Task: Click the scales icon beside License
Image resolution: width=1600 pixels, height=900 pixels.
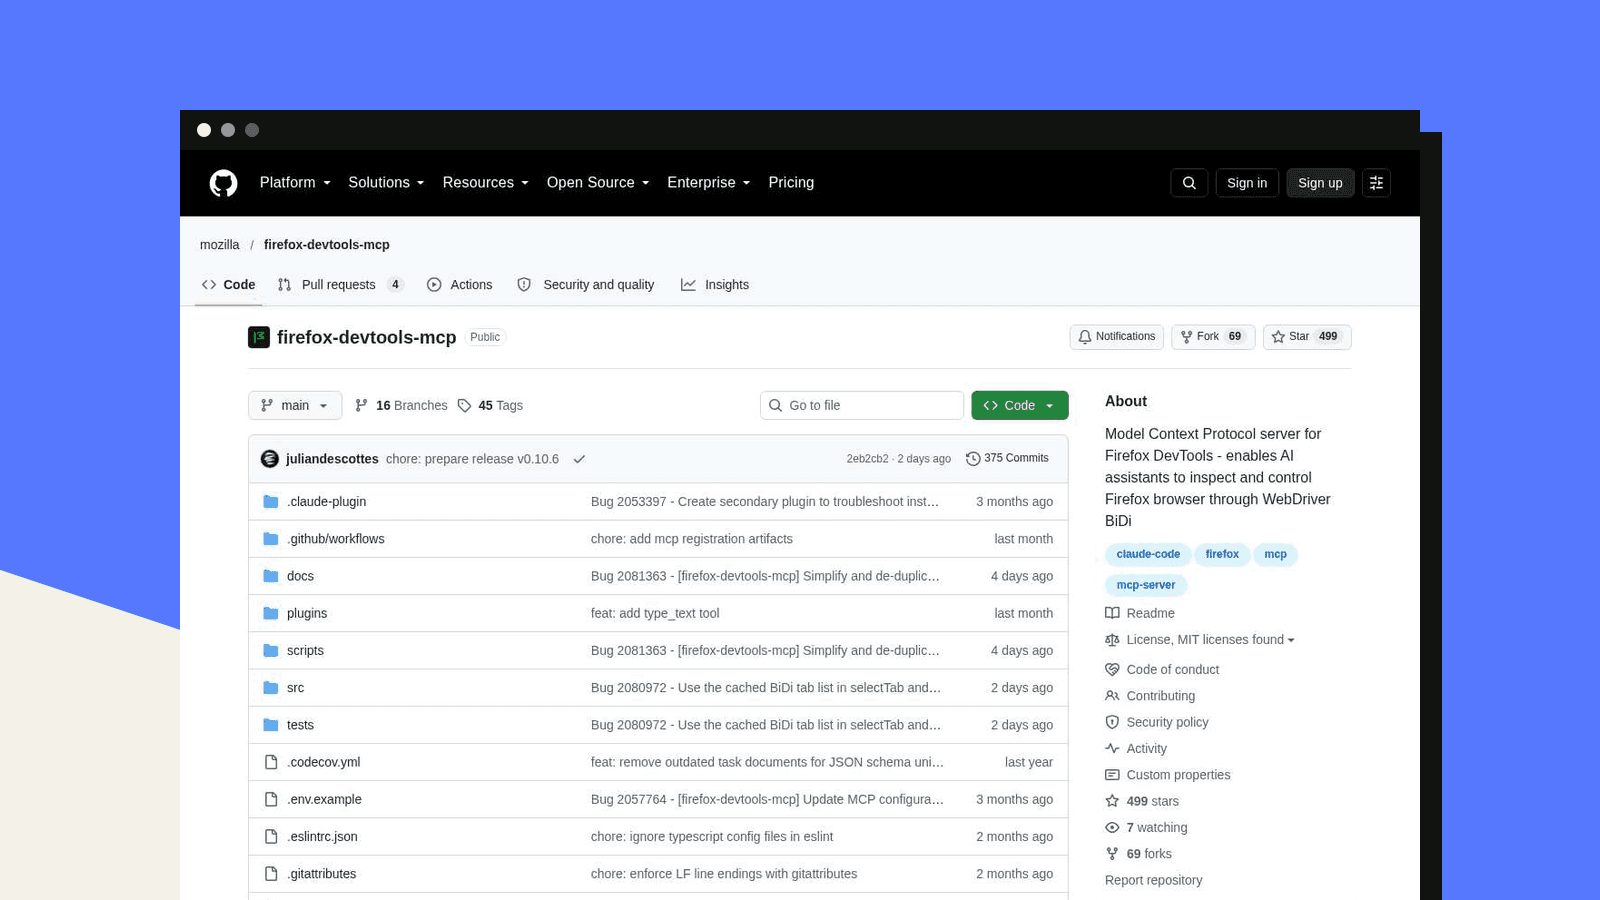Action: click(1112, 640)
